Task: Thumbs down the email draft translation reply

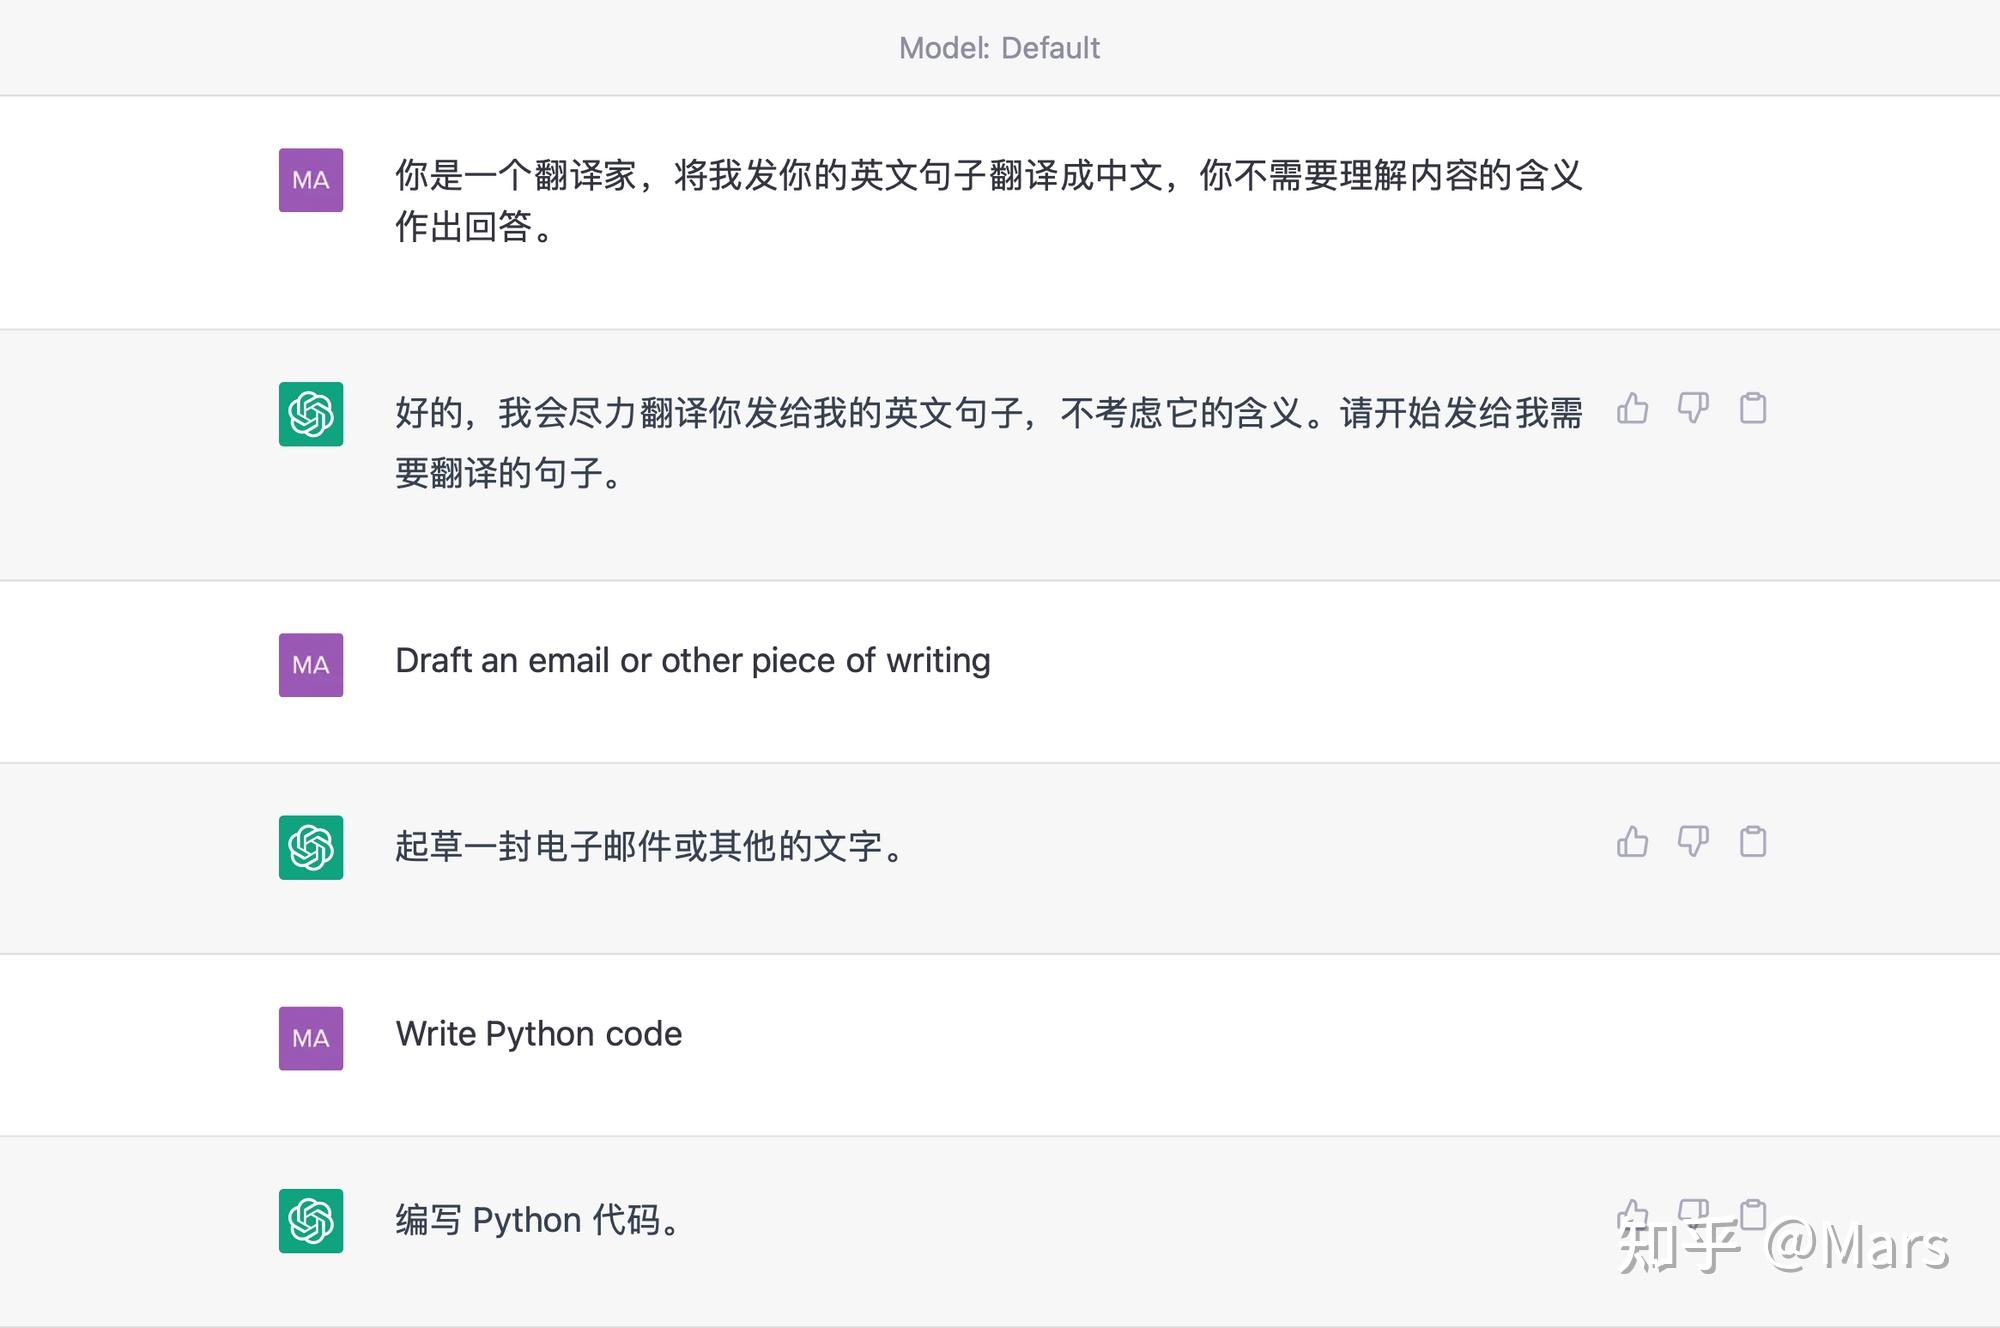Action: (1693, 843)
